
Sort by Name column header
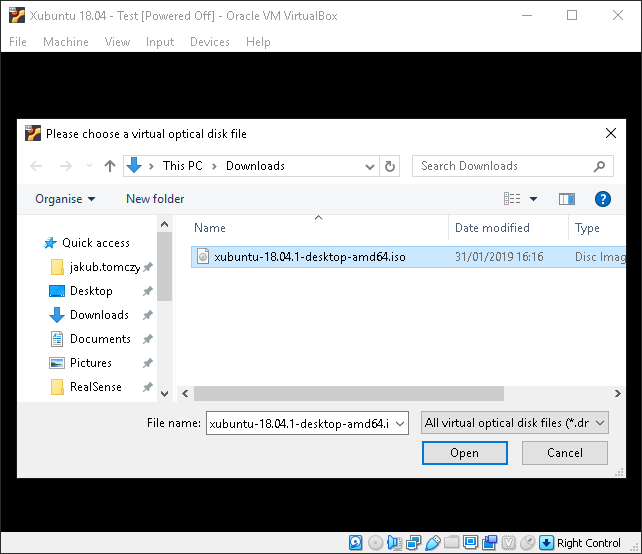click(x=210, y=228)
